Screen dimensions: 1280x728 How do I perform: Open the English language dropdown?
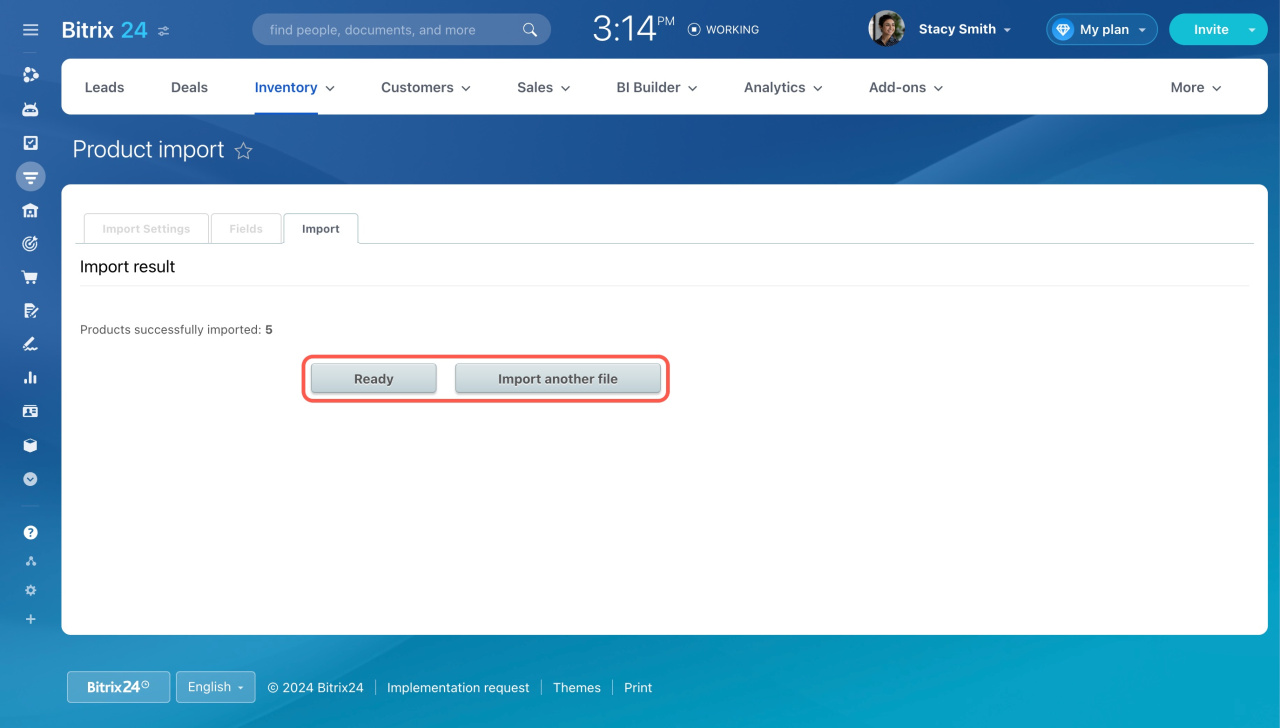click(215, 687)
